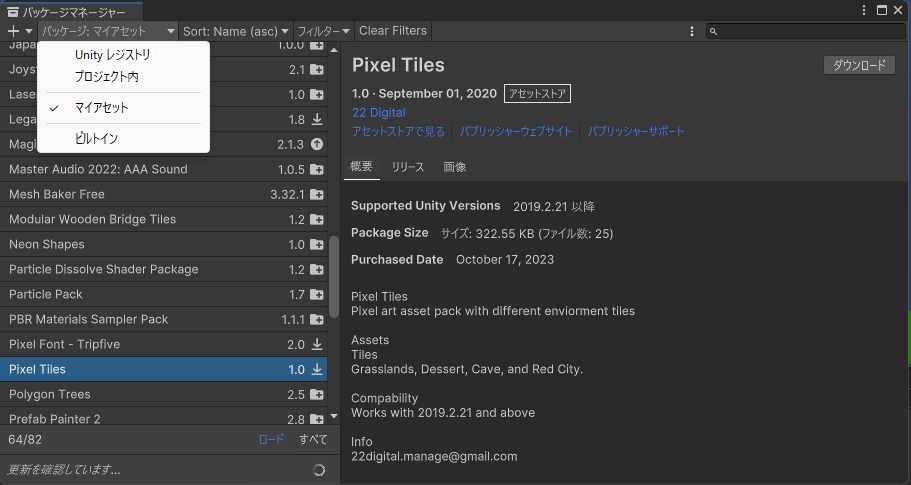
Task: Open the window kebab menu in title bar
Action: pyautogui.click(x=864, y=10)
